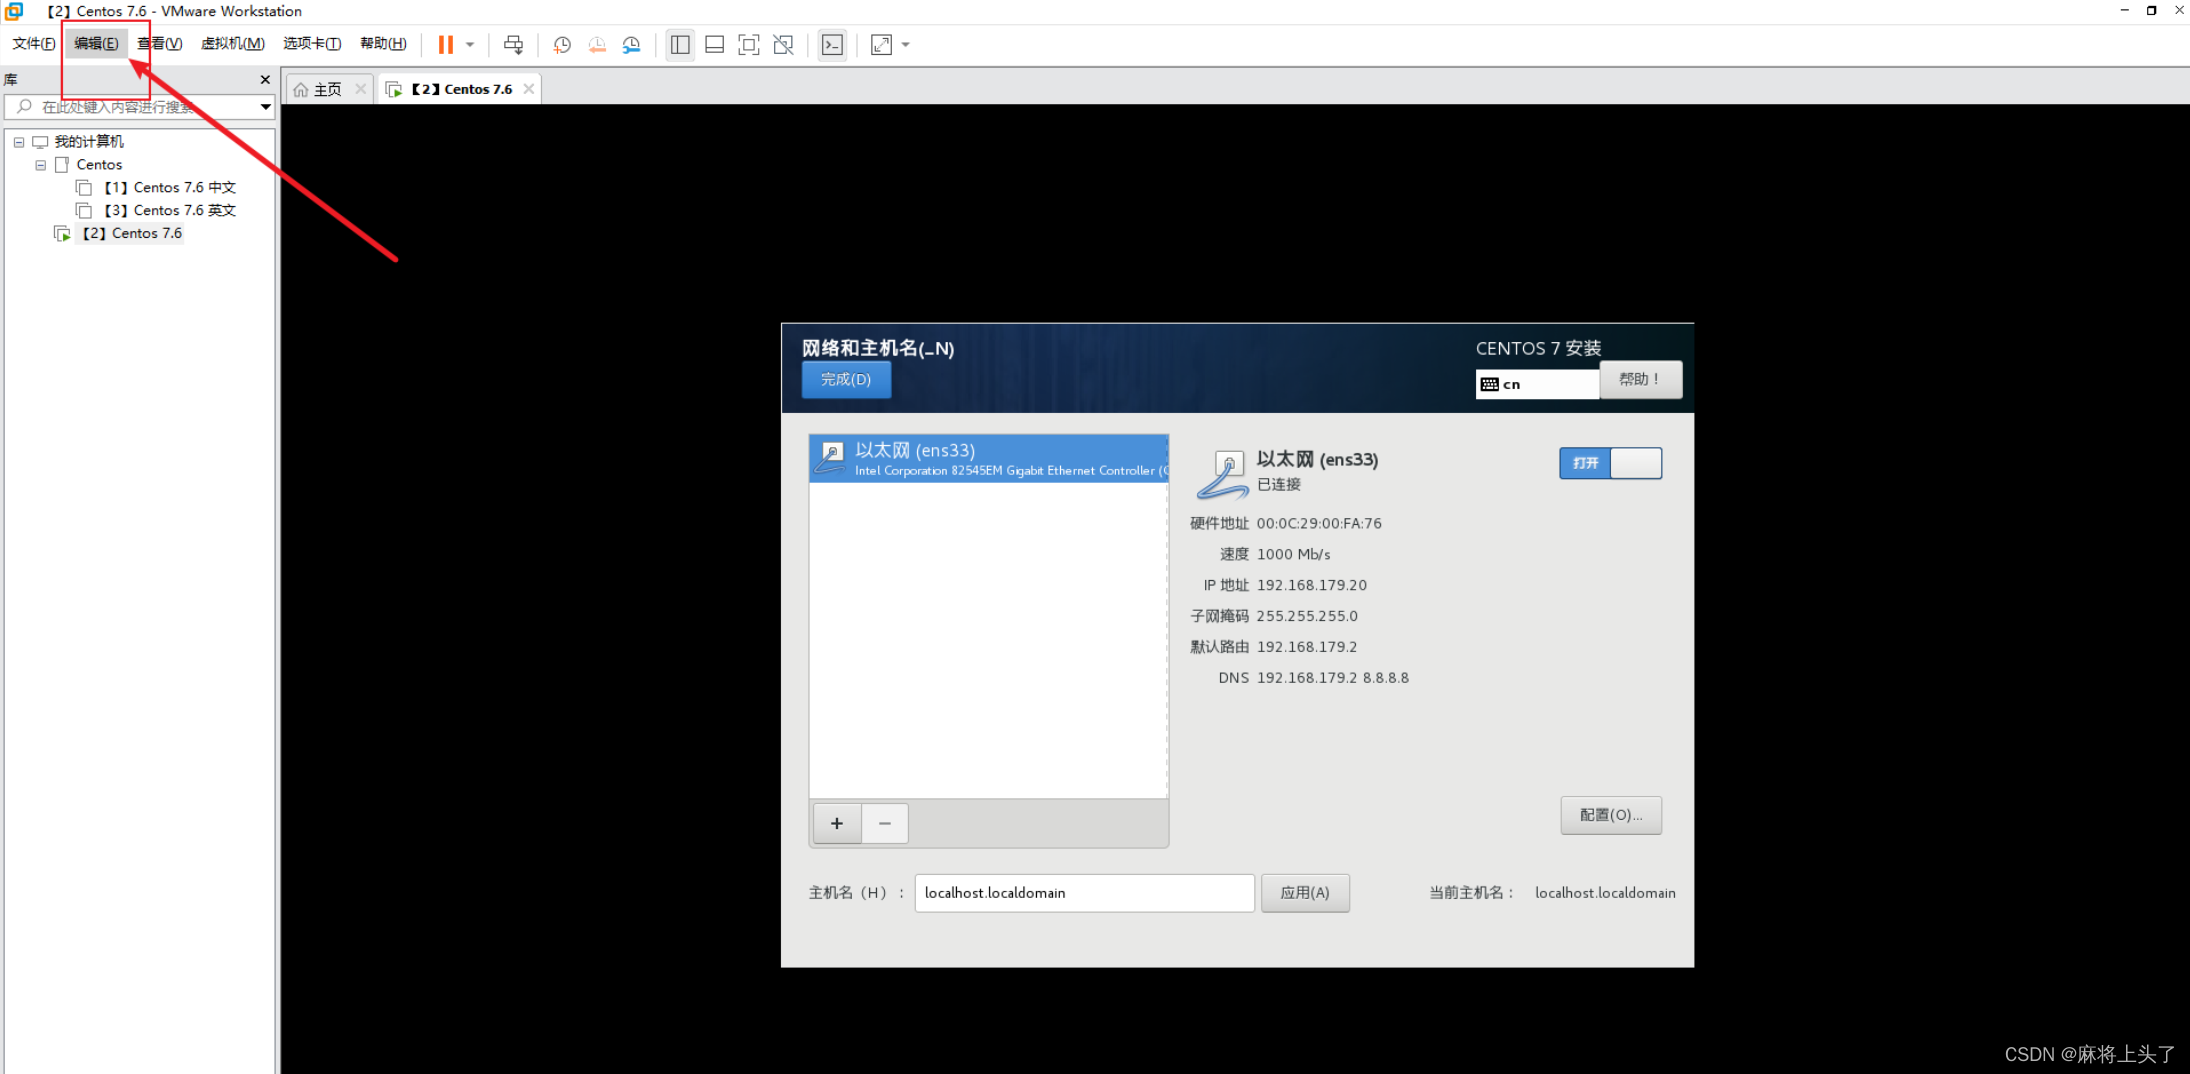Click the search magnifier icon in library

click(24, 106)
